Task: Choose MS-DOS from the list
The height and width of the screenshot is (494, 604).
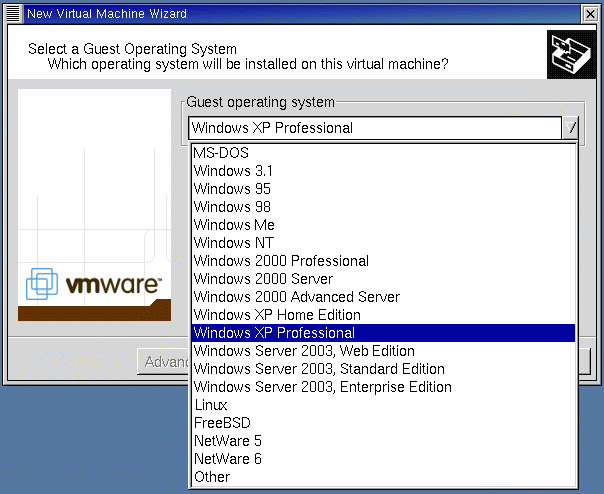Action: point(383,153)
